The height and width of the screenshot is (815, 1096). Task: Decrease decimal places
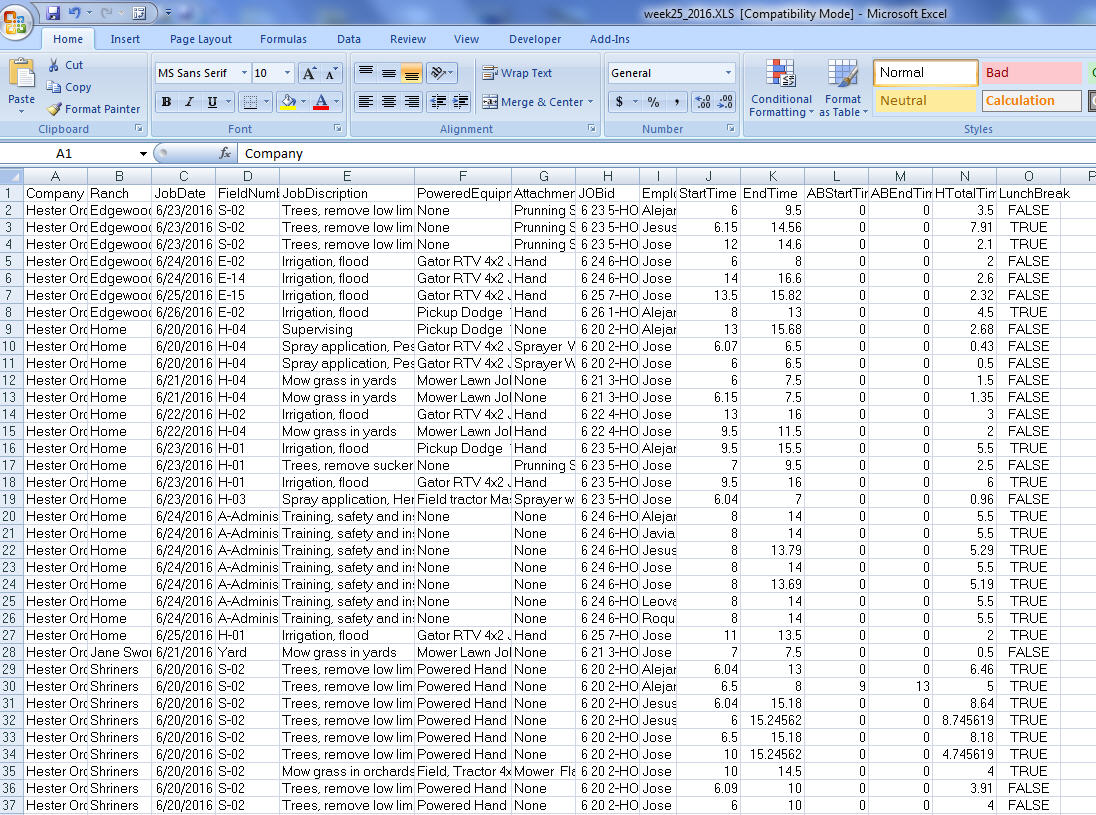pos(726,102)
